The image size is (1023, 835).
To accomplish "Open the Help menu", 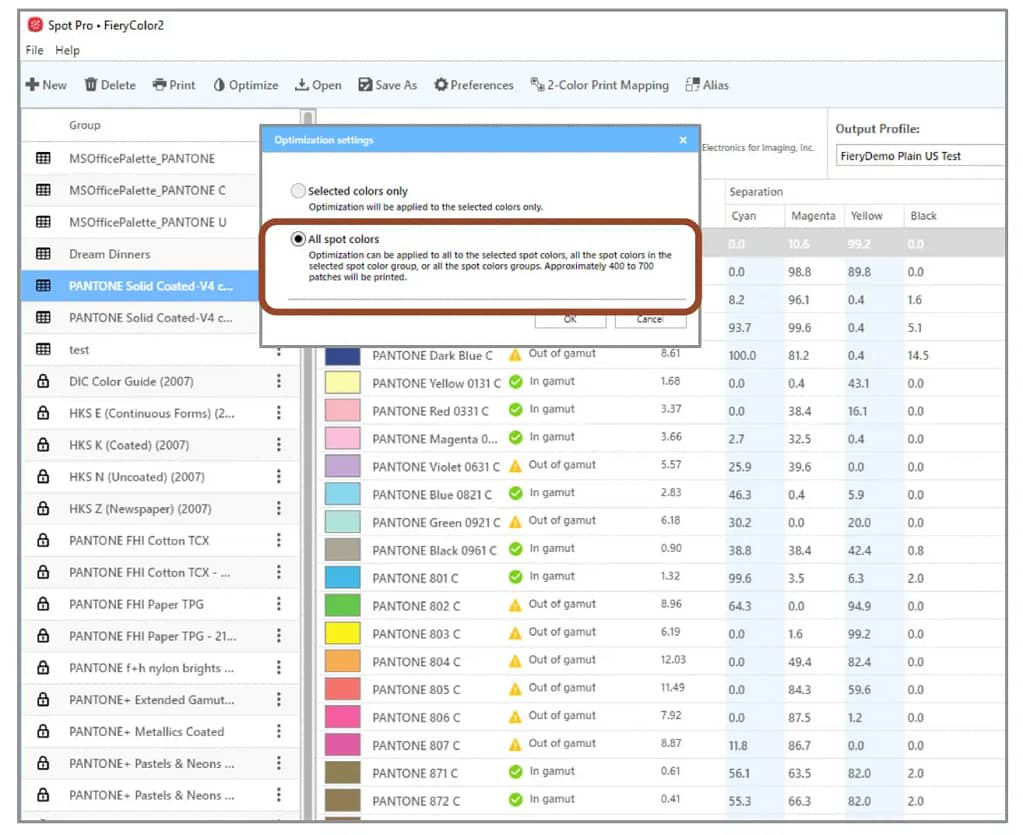I will coord(67,50).
